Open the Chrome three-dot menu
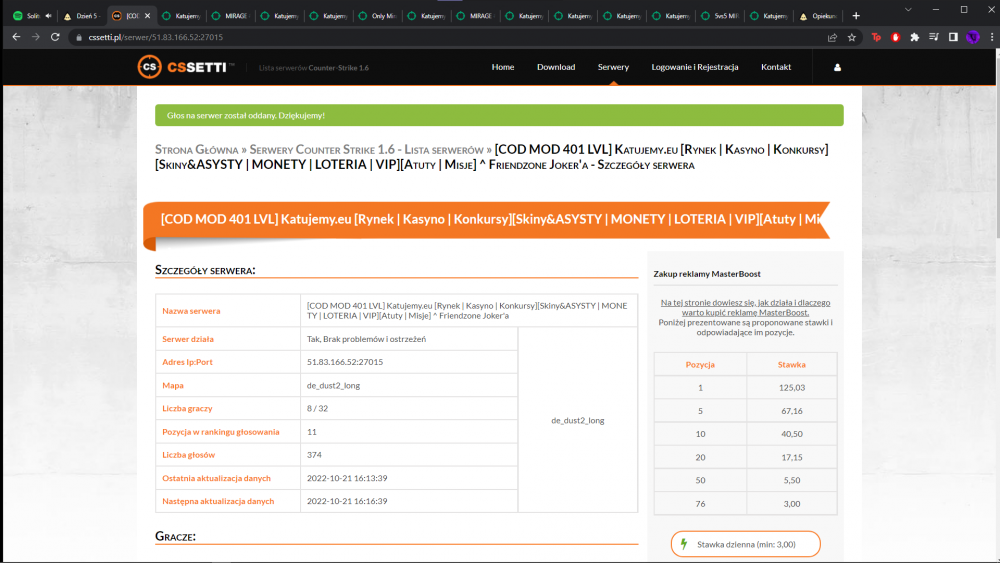Image resolution: width=1000 pixels, height=563 pixels. [992, 38]
